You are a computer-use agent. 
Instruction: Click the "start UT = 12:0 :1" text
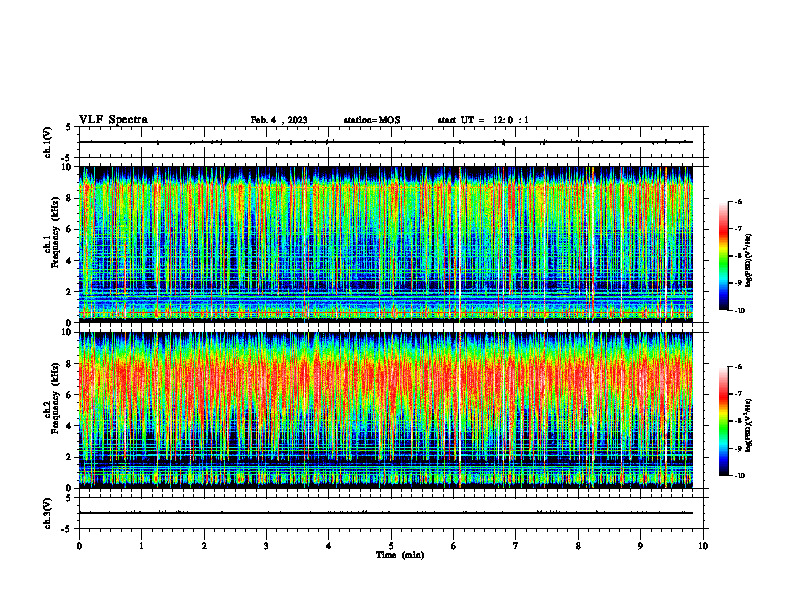click(483, 120)
